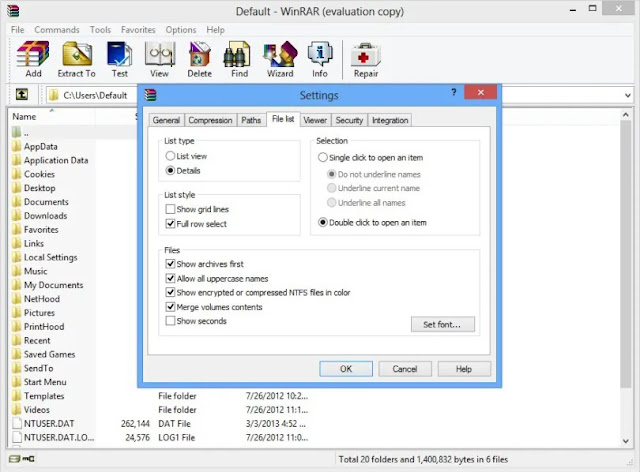
Task: Select the AppData folder icon
Action: (16, 146)
